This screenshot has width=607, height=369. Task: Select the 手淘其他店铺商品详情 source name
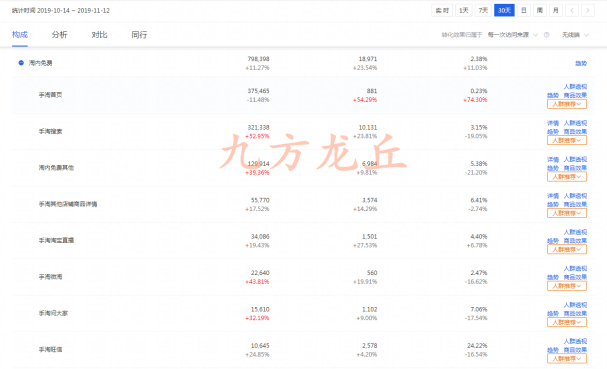point(68,204)
